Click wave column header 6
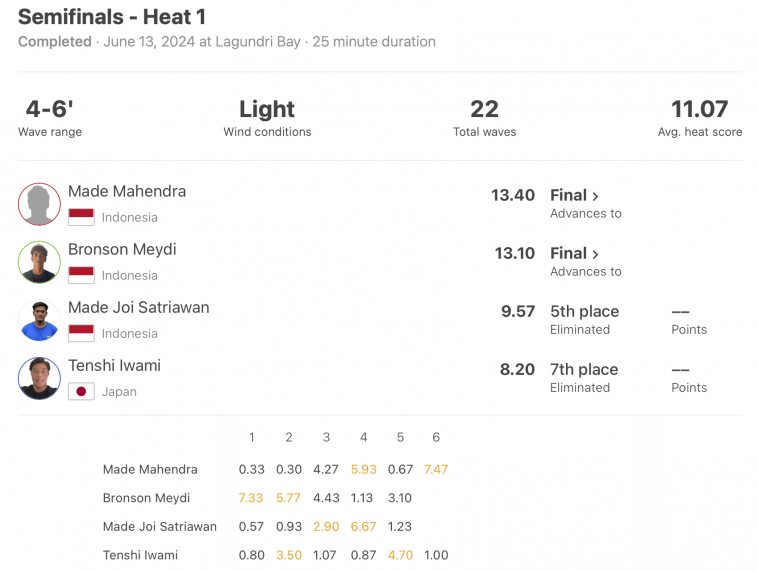 click(436, 438)
